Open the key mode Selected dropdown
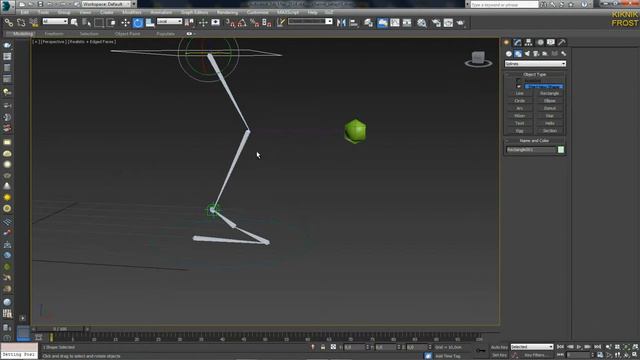This screenshot has height=360, width=640. click(x=532, y=347)
